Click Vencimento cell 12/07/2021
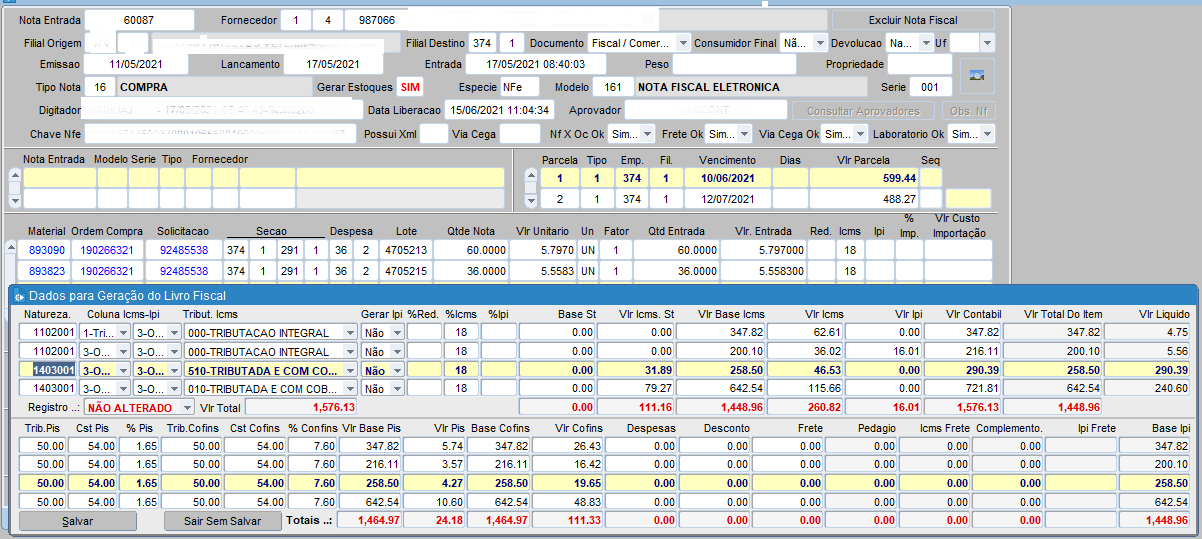1202x539 pixels. (727, 199)
